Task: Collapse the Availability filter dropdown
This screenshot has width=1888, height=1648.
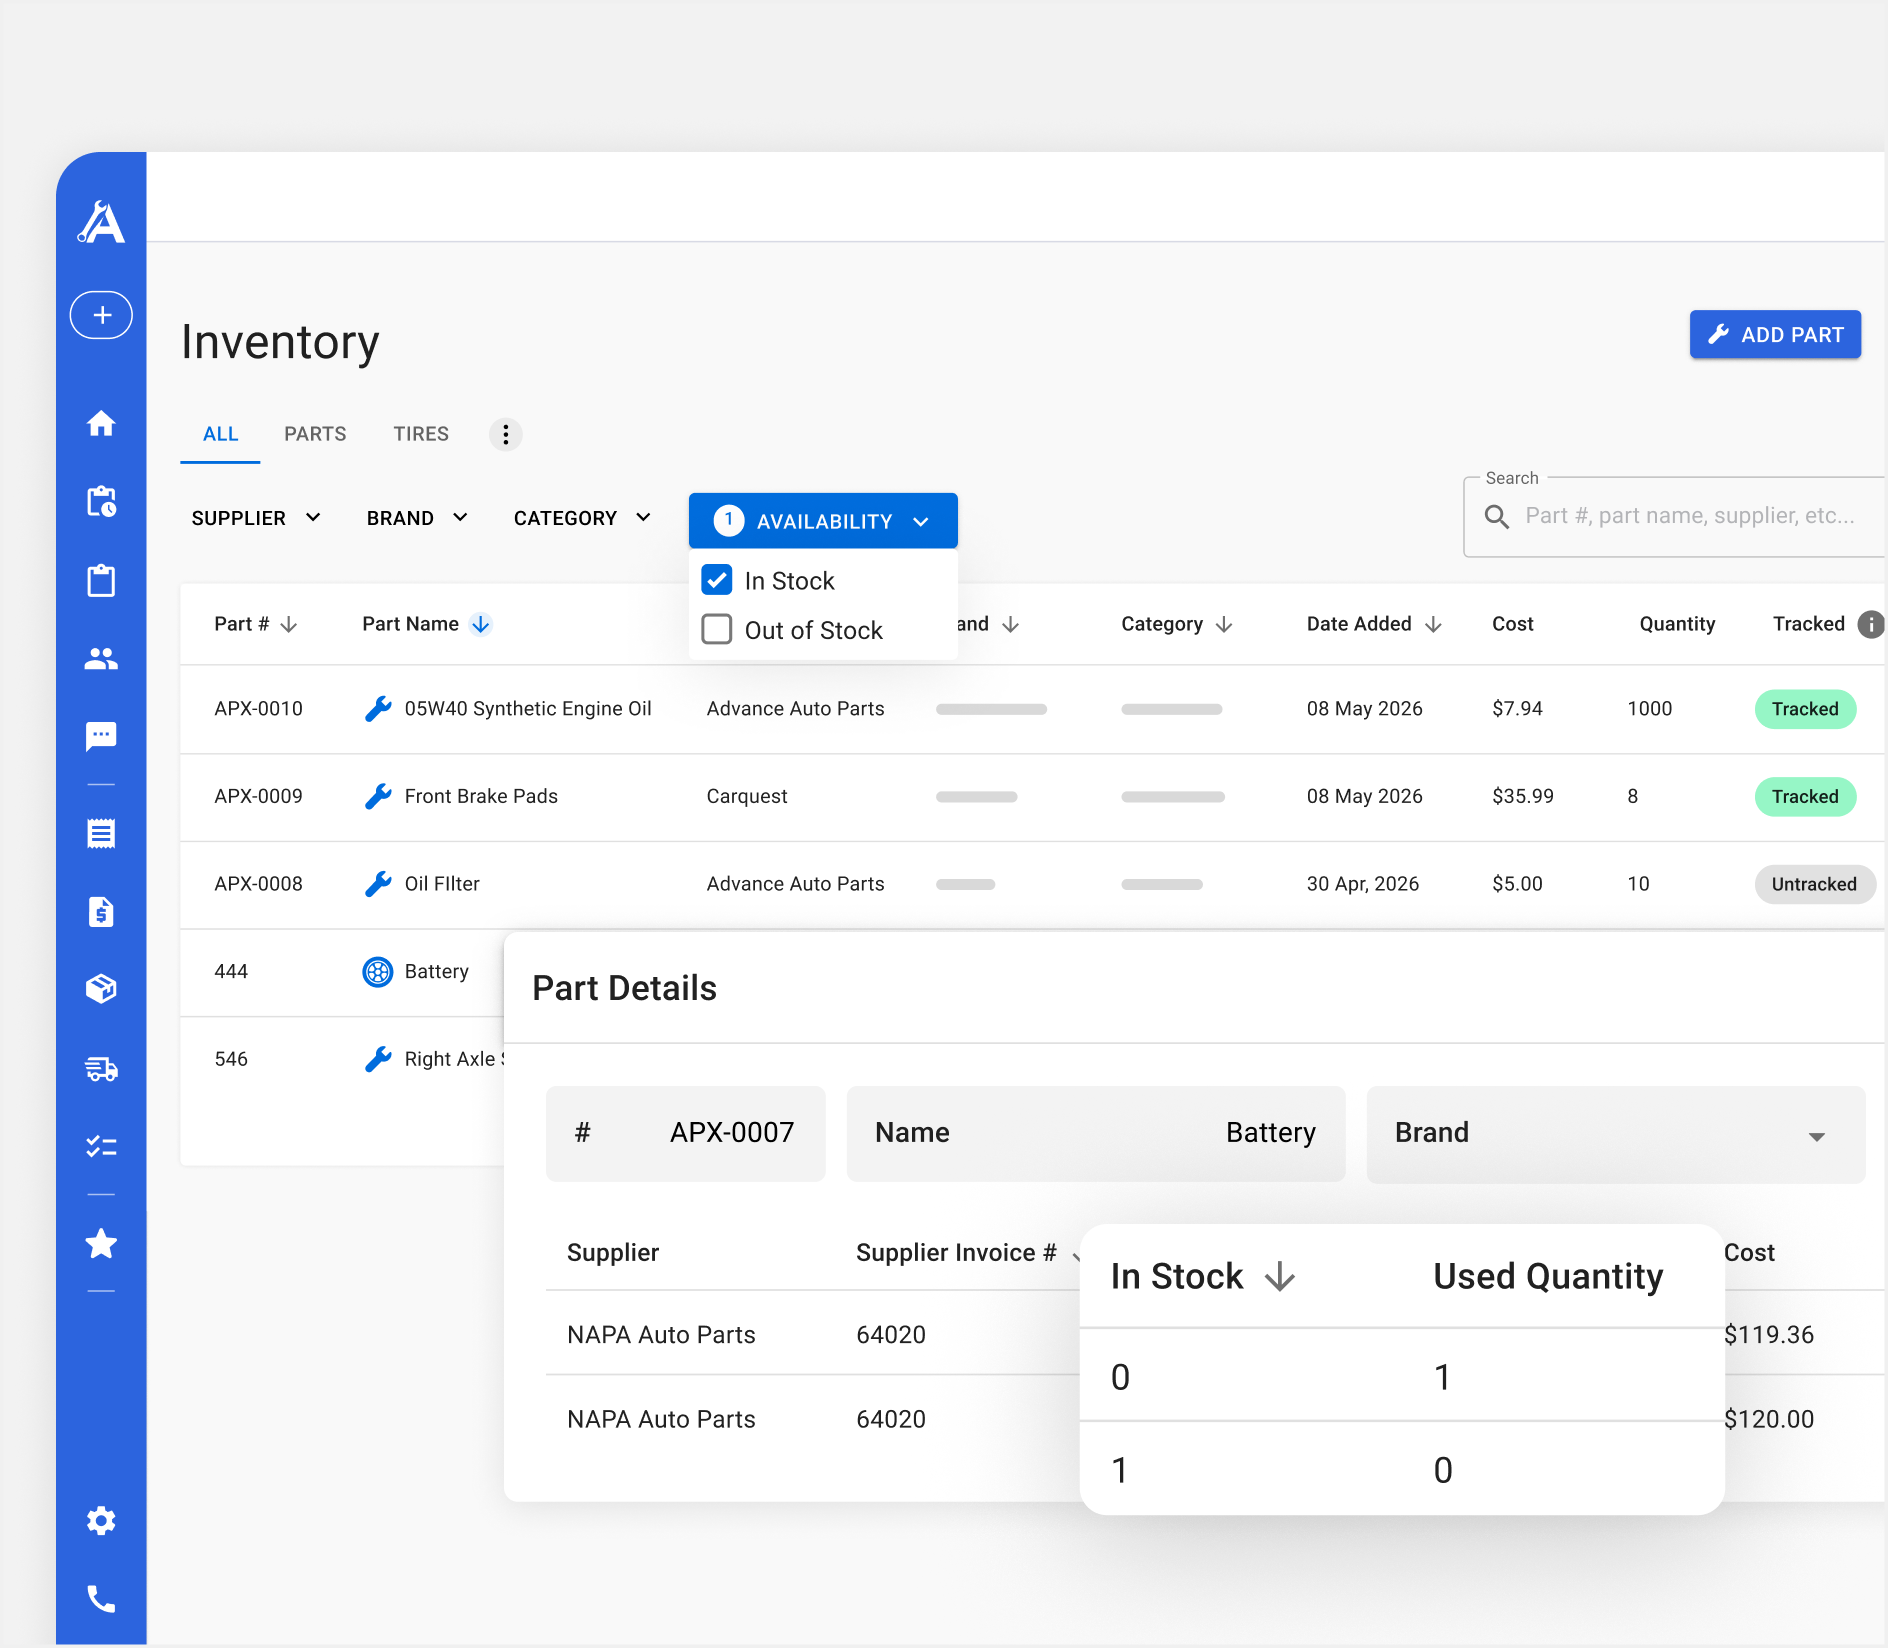Action: (x=823, y=520)
